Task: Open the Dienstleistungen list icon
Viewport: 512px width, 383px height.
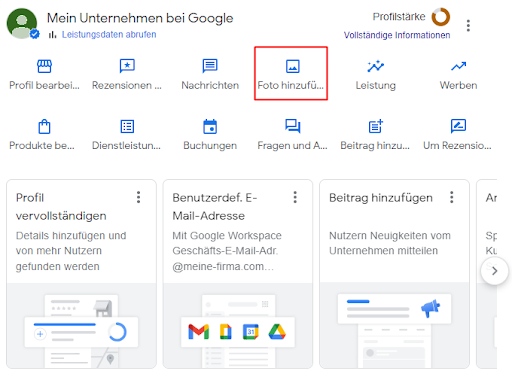Action: [x=127, y=126]
